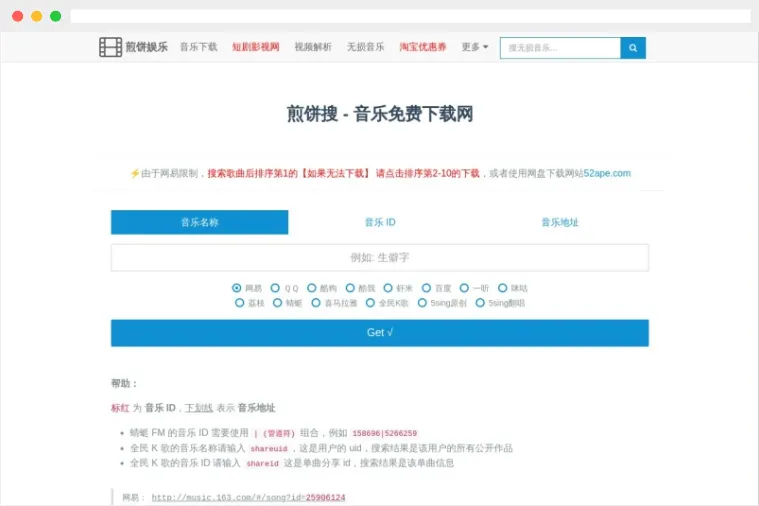Open the music.163.com song example link
This screenshot has height=506, width=759.
point(248,497)
